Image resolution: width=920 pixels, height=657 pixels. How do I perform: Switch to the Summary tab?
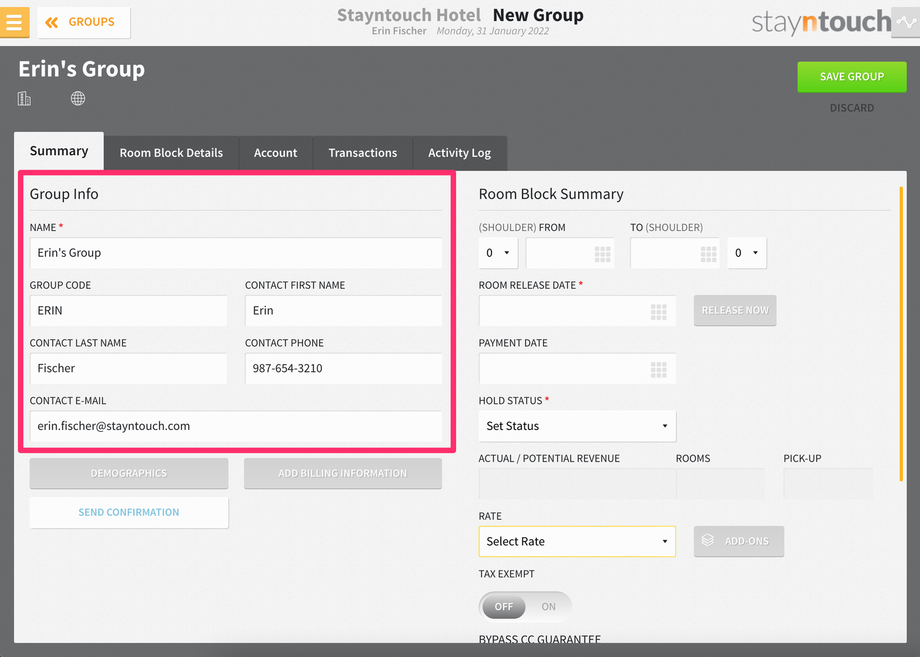59,151
